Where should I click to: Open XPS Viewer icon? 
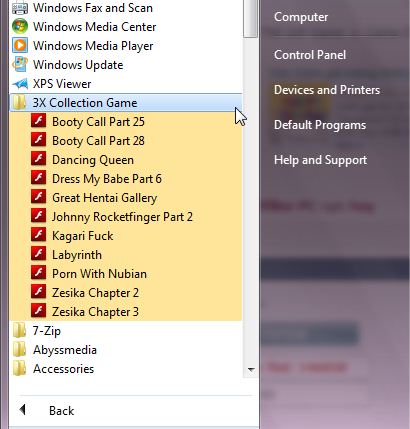(x=20, y=84)
